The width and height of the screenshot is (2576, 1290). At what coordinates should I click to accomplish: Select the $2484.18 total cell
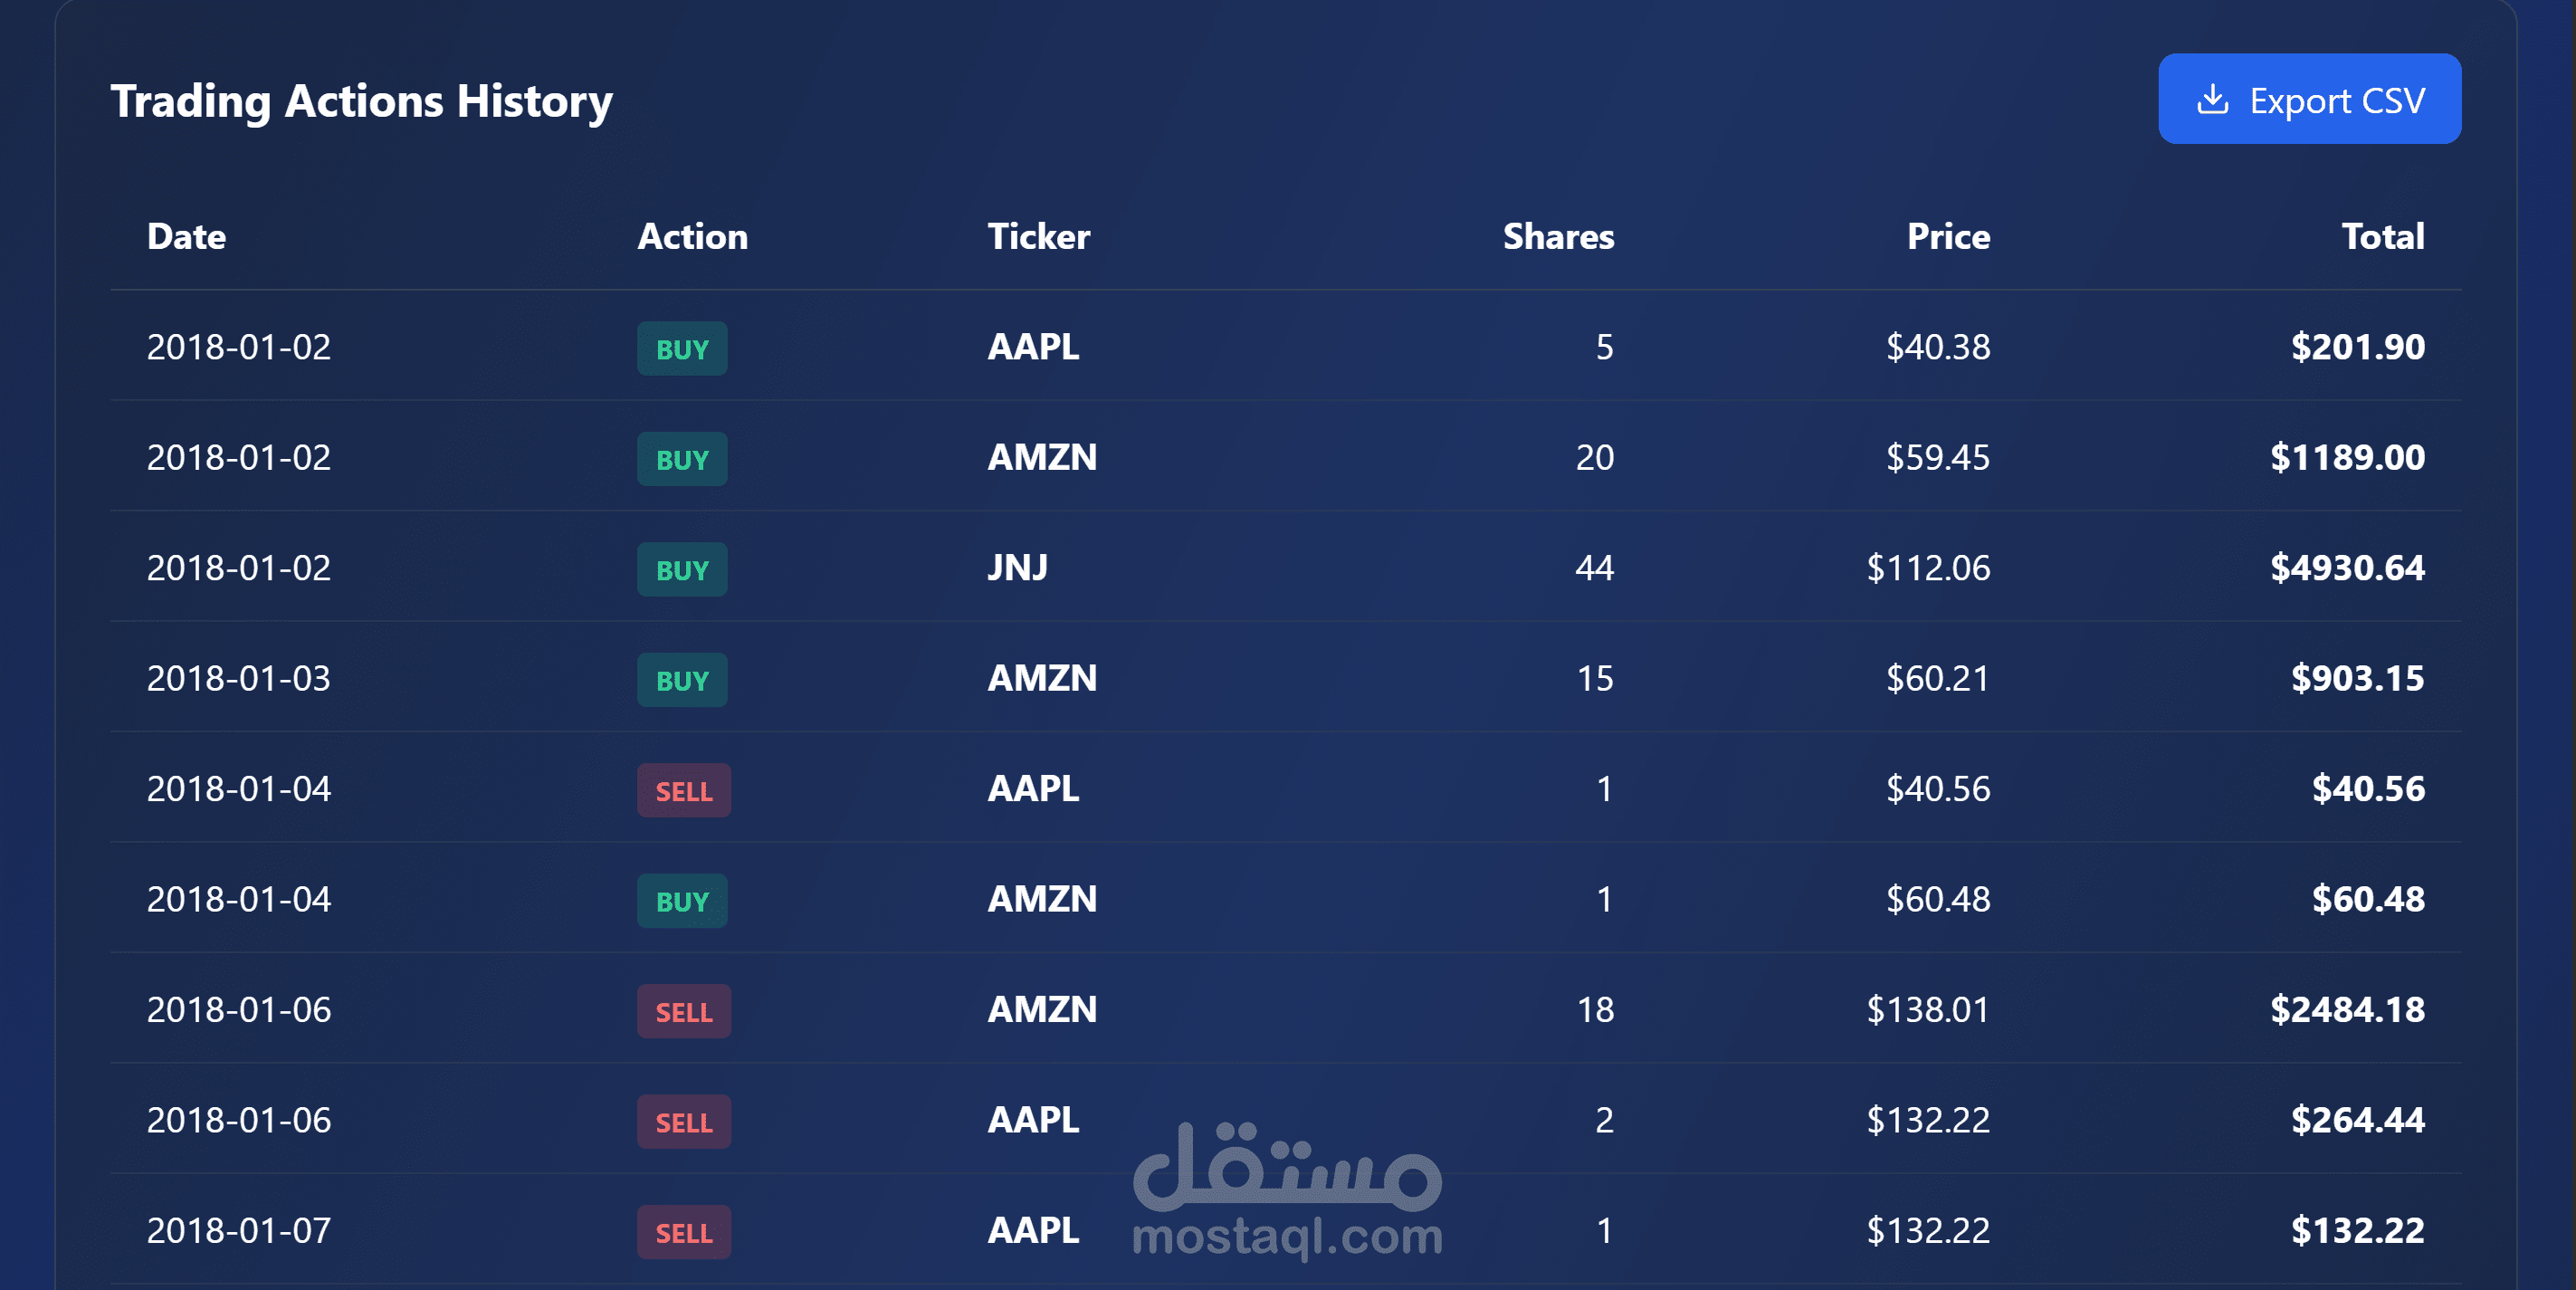pos(2346,1010)
